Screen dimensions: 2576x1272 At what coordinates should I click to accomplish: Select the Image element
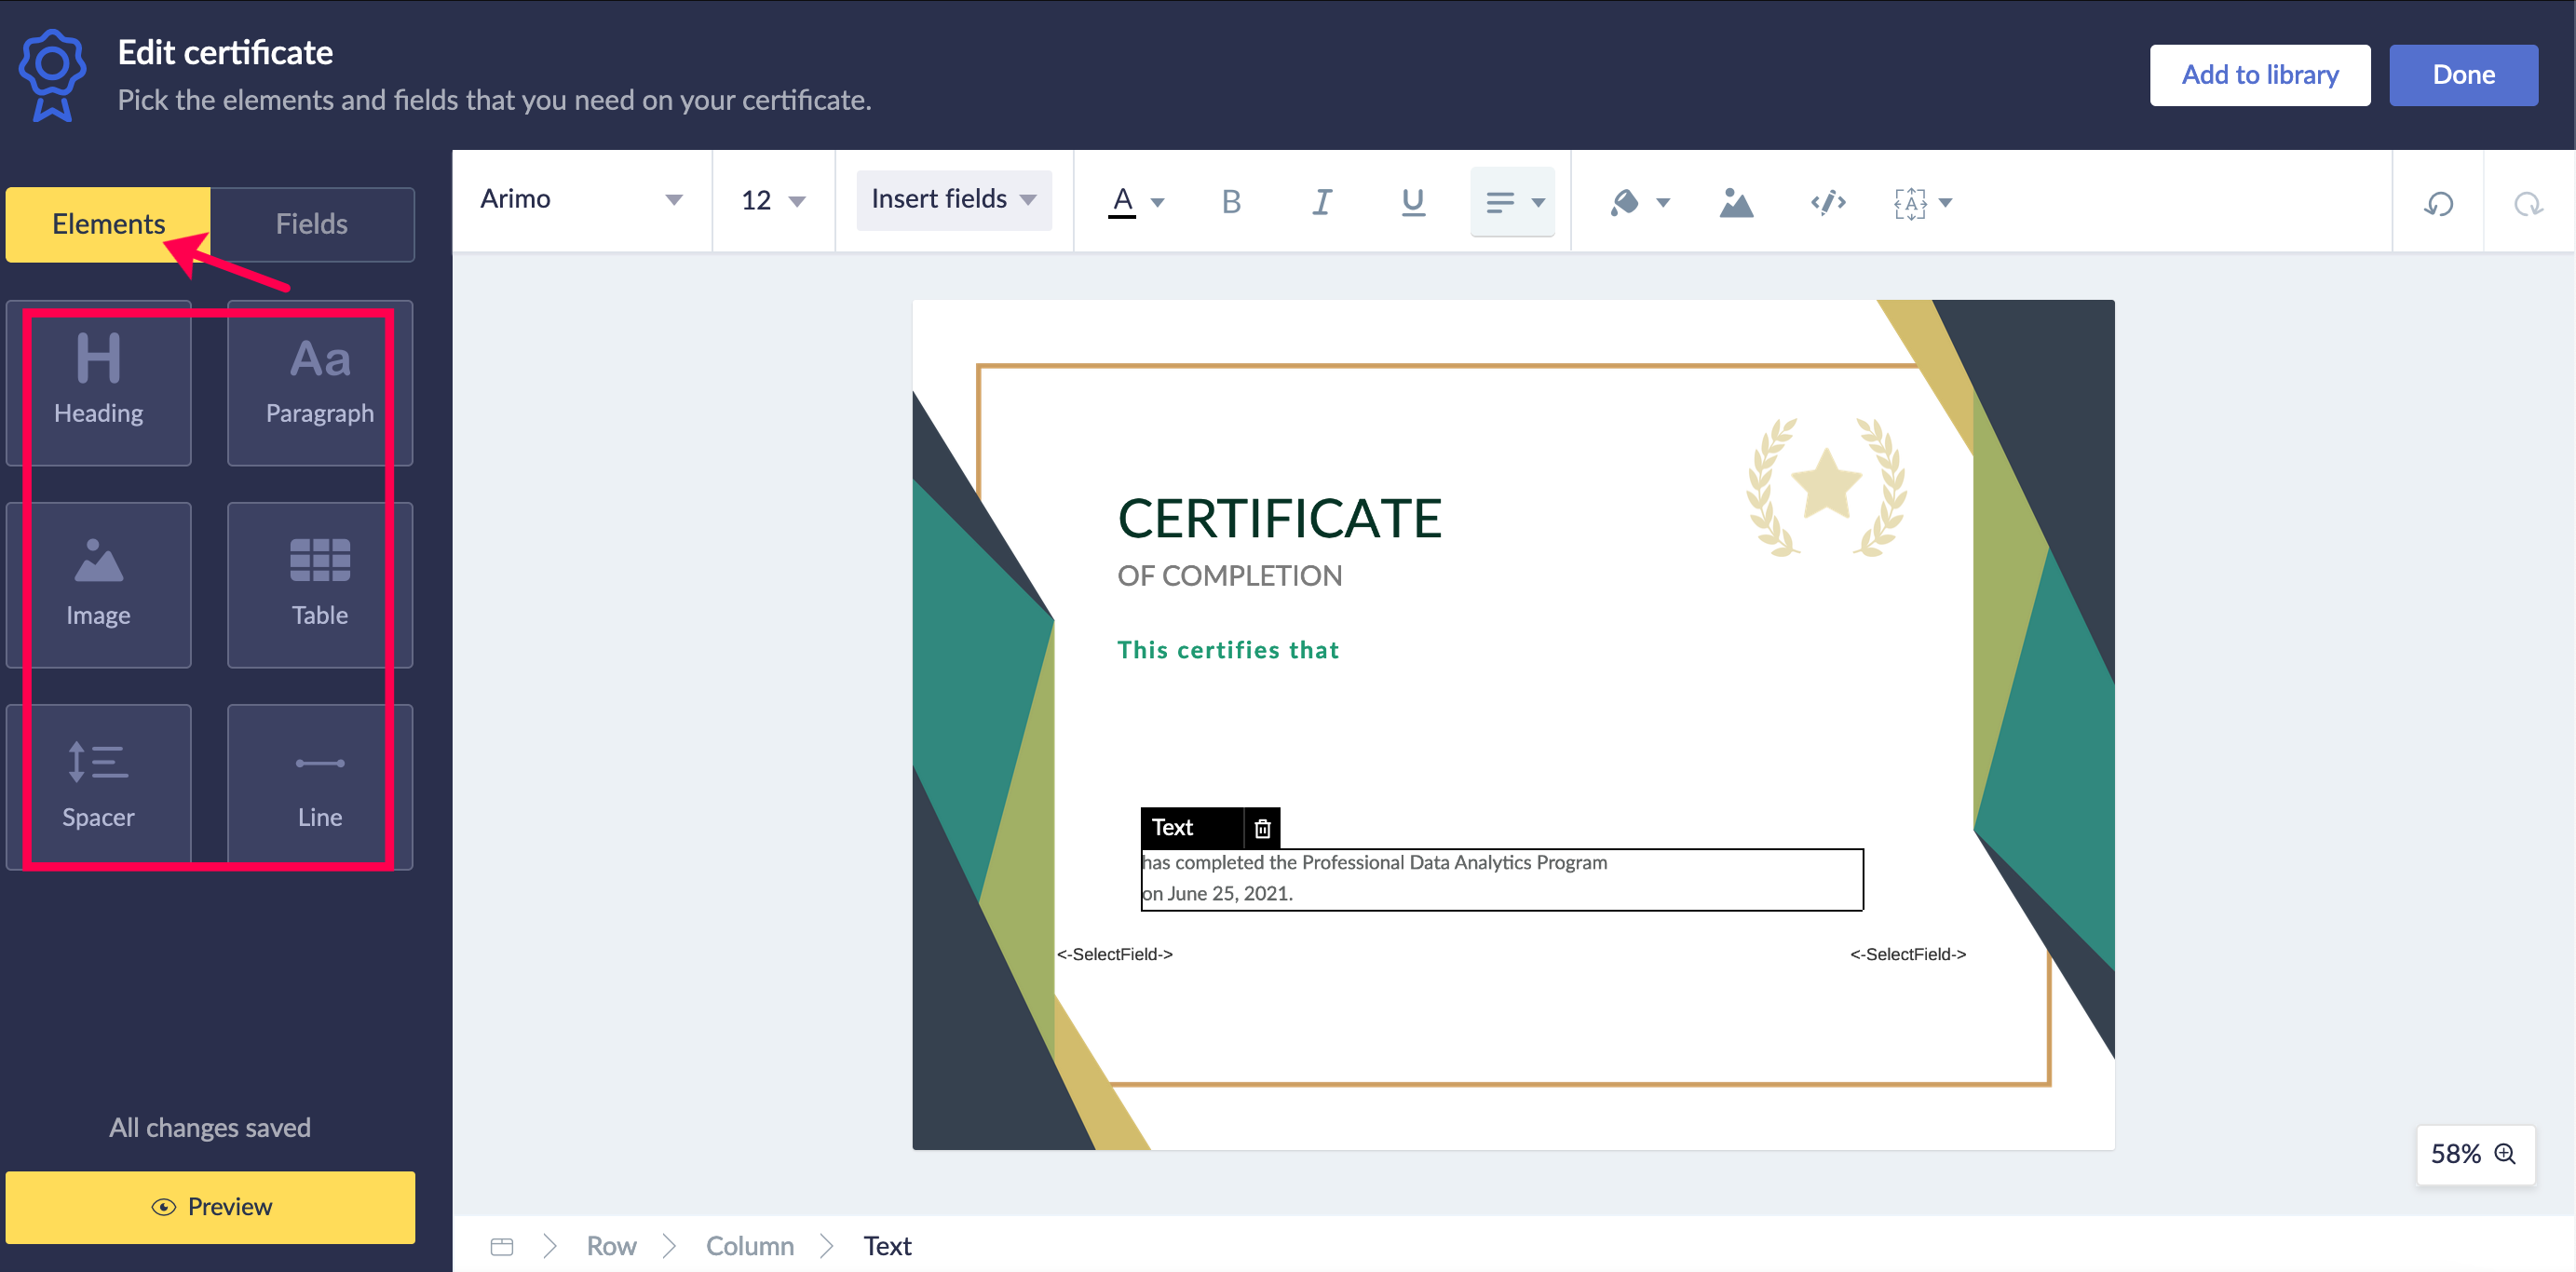tap(98, 585)
